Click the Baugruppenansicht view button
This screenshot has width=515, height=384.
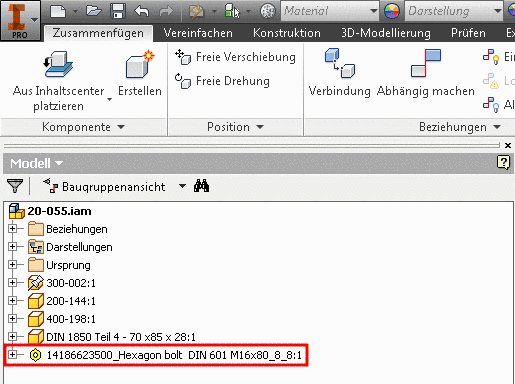(104, 187)
